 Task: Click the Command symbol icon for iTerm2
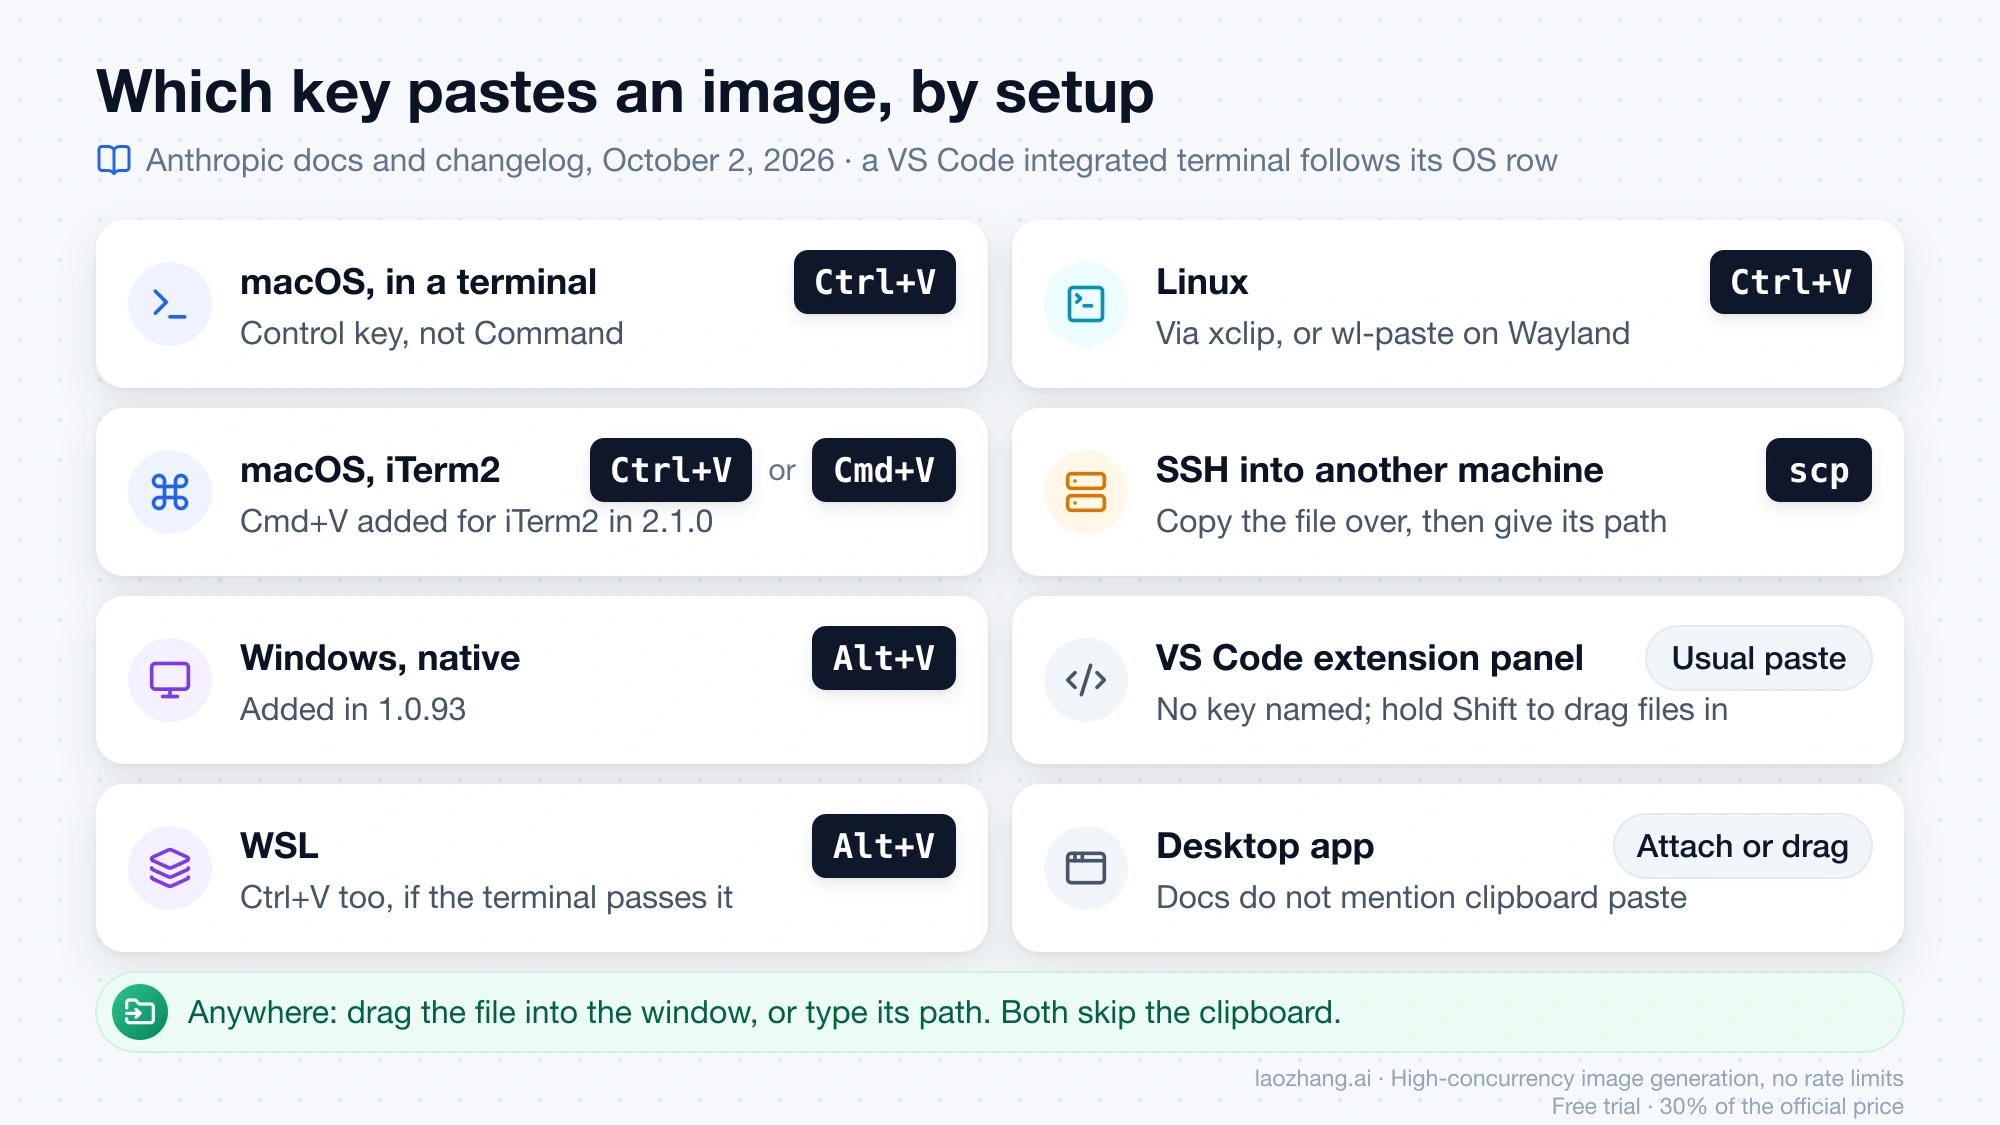point(170,492)
